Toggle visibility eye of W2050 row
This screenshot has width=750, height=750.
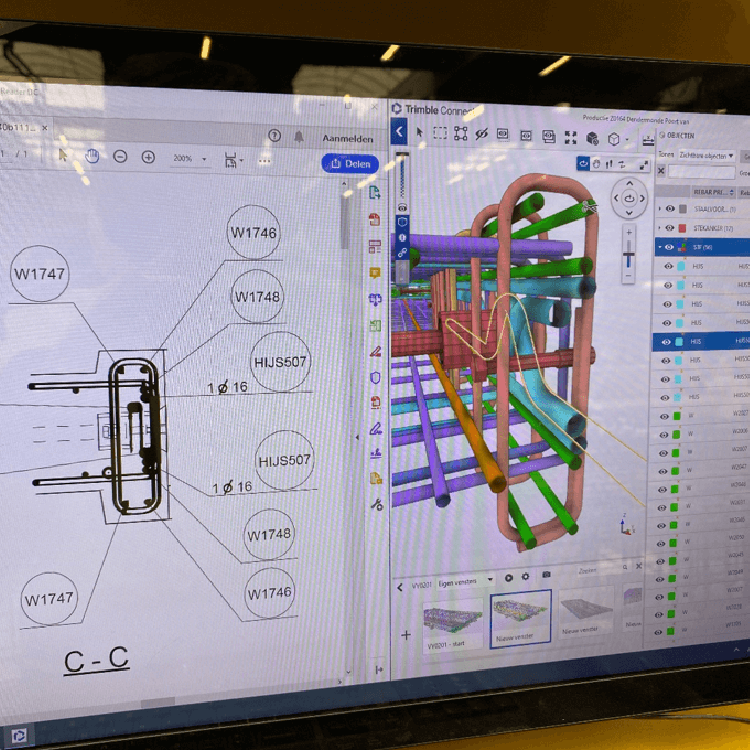(x=660, y=543)
